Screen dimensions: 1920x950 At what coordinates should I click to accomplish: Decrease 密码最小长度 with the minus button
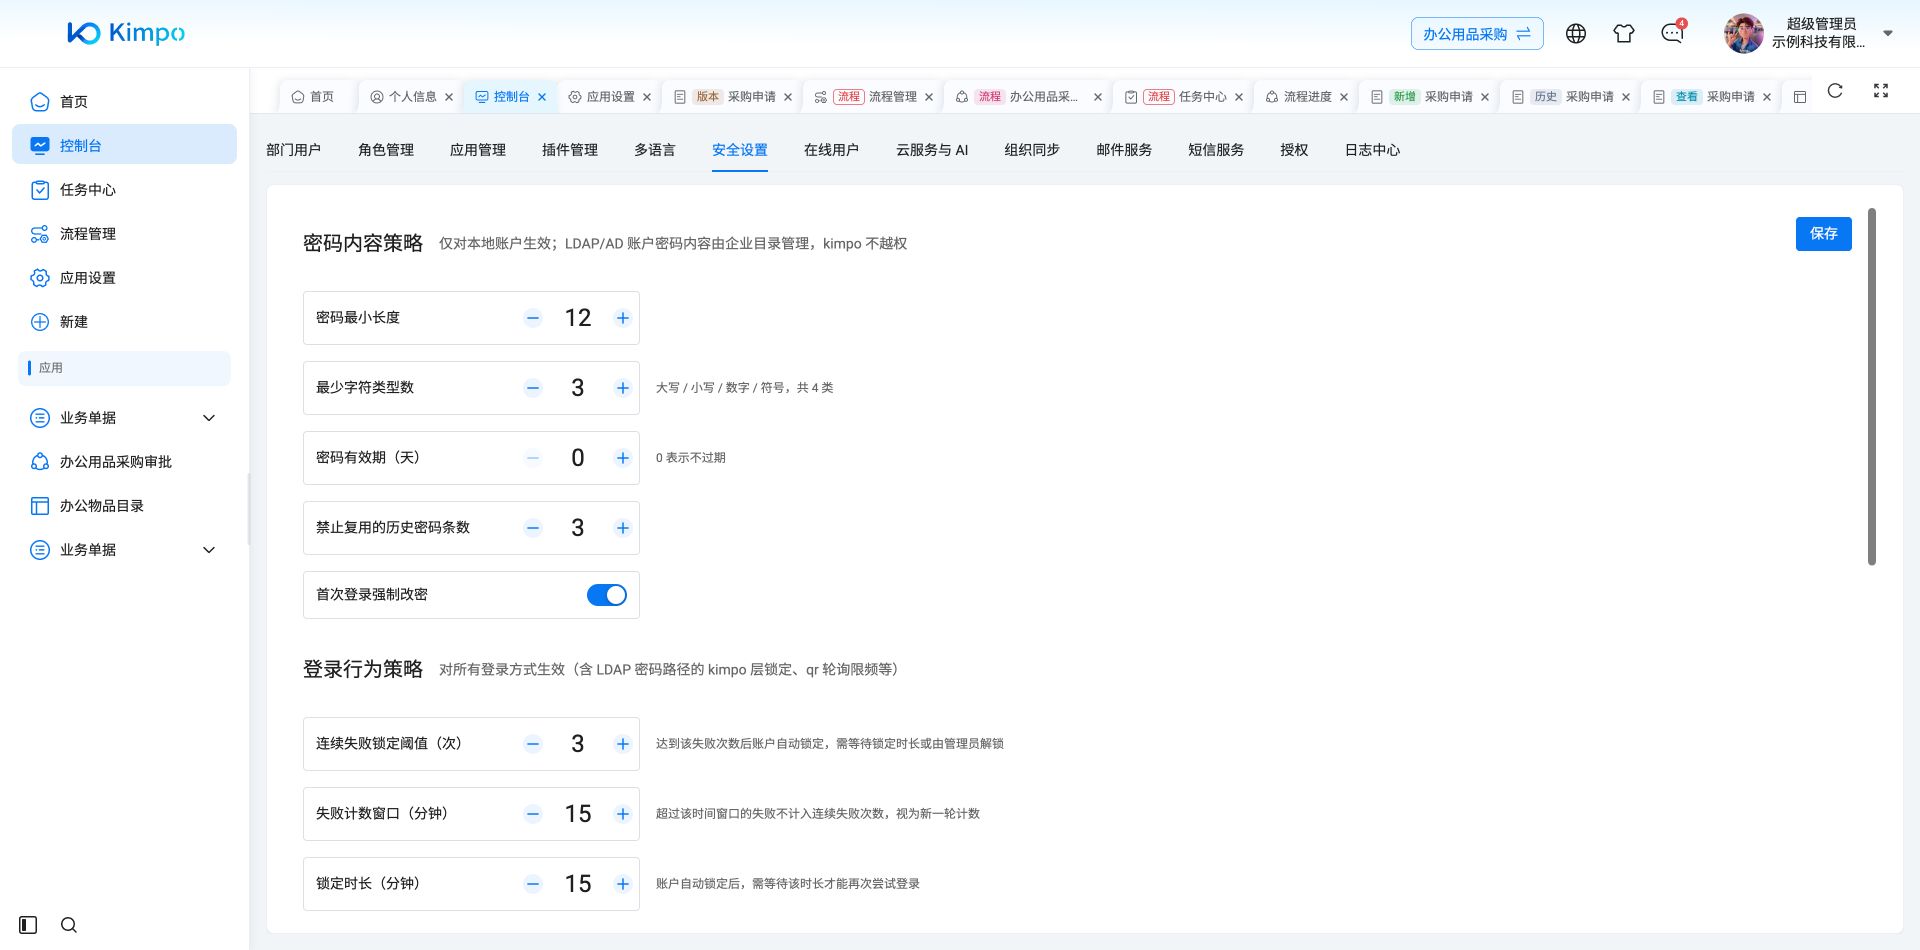[533, 318]
